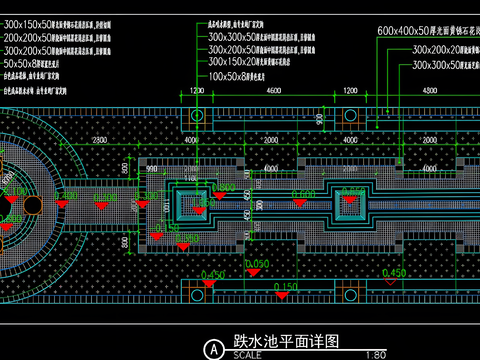This screenshot has height=360, width=480.
Task: Click the 4600 dimension text
Action: (274, 90)
